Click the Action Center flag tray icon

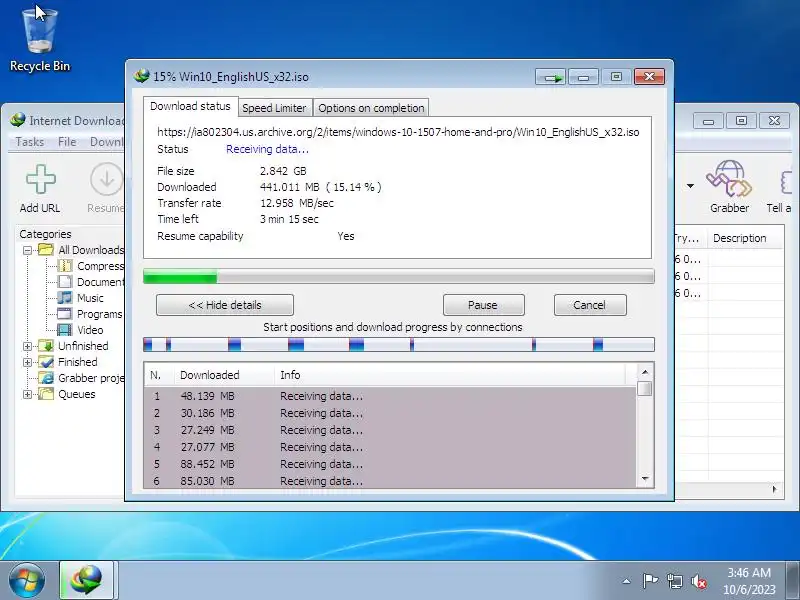tap(650, 581)
